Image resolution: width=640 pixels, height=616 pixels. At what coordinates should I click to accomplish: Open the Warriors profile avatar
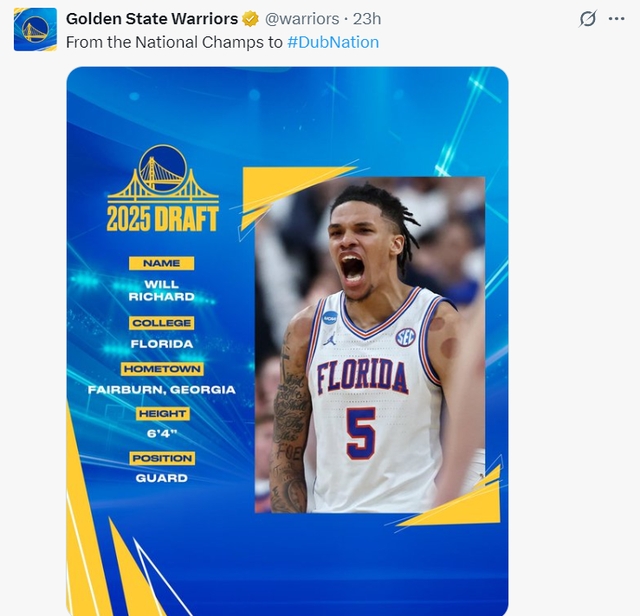click(x=35, y=29)
